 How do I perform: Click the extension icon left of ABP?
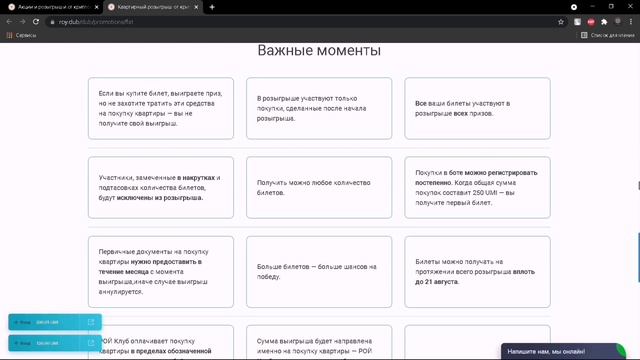pyautogui.click(x=577, y=22)
